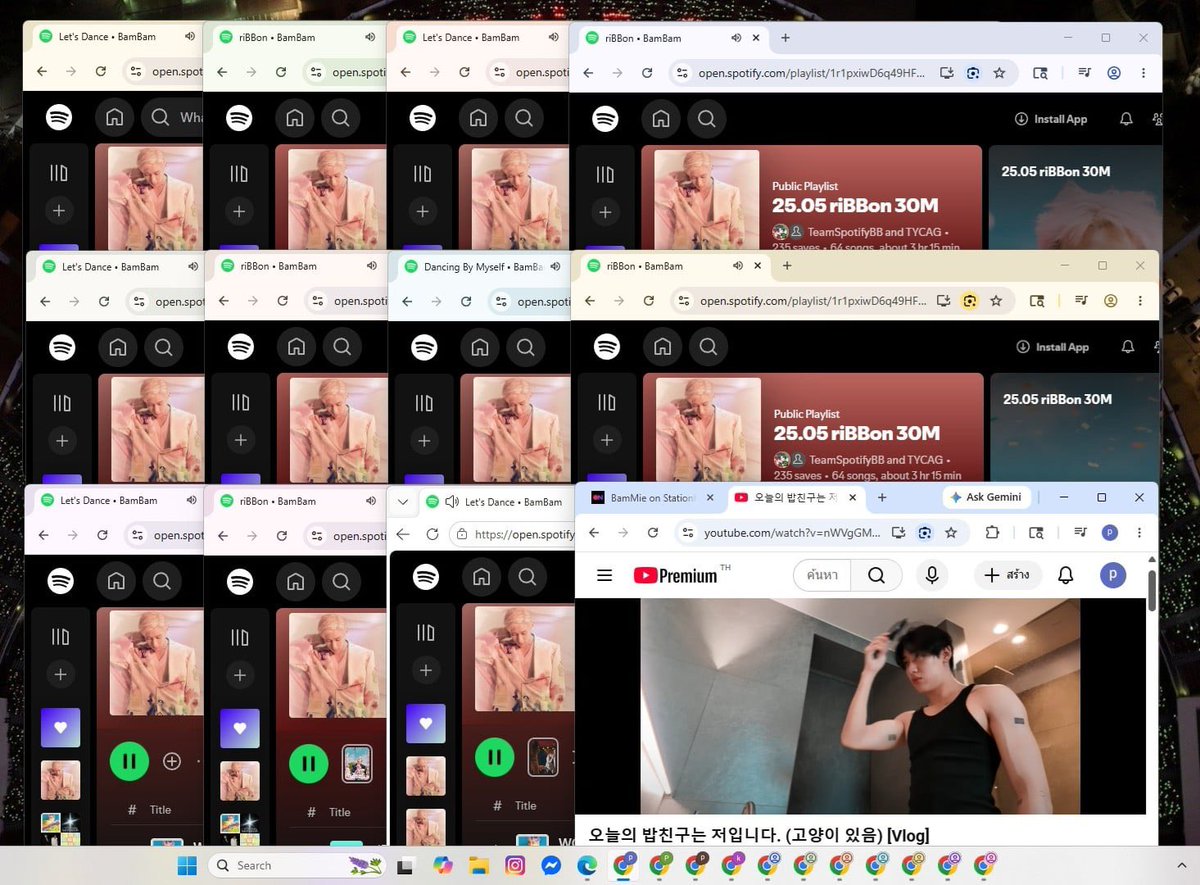Reload the page in YouTube window
Screen dimensions: 1200x885
click(x=651, y=533)
